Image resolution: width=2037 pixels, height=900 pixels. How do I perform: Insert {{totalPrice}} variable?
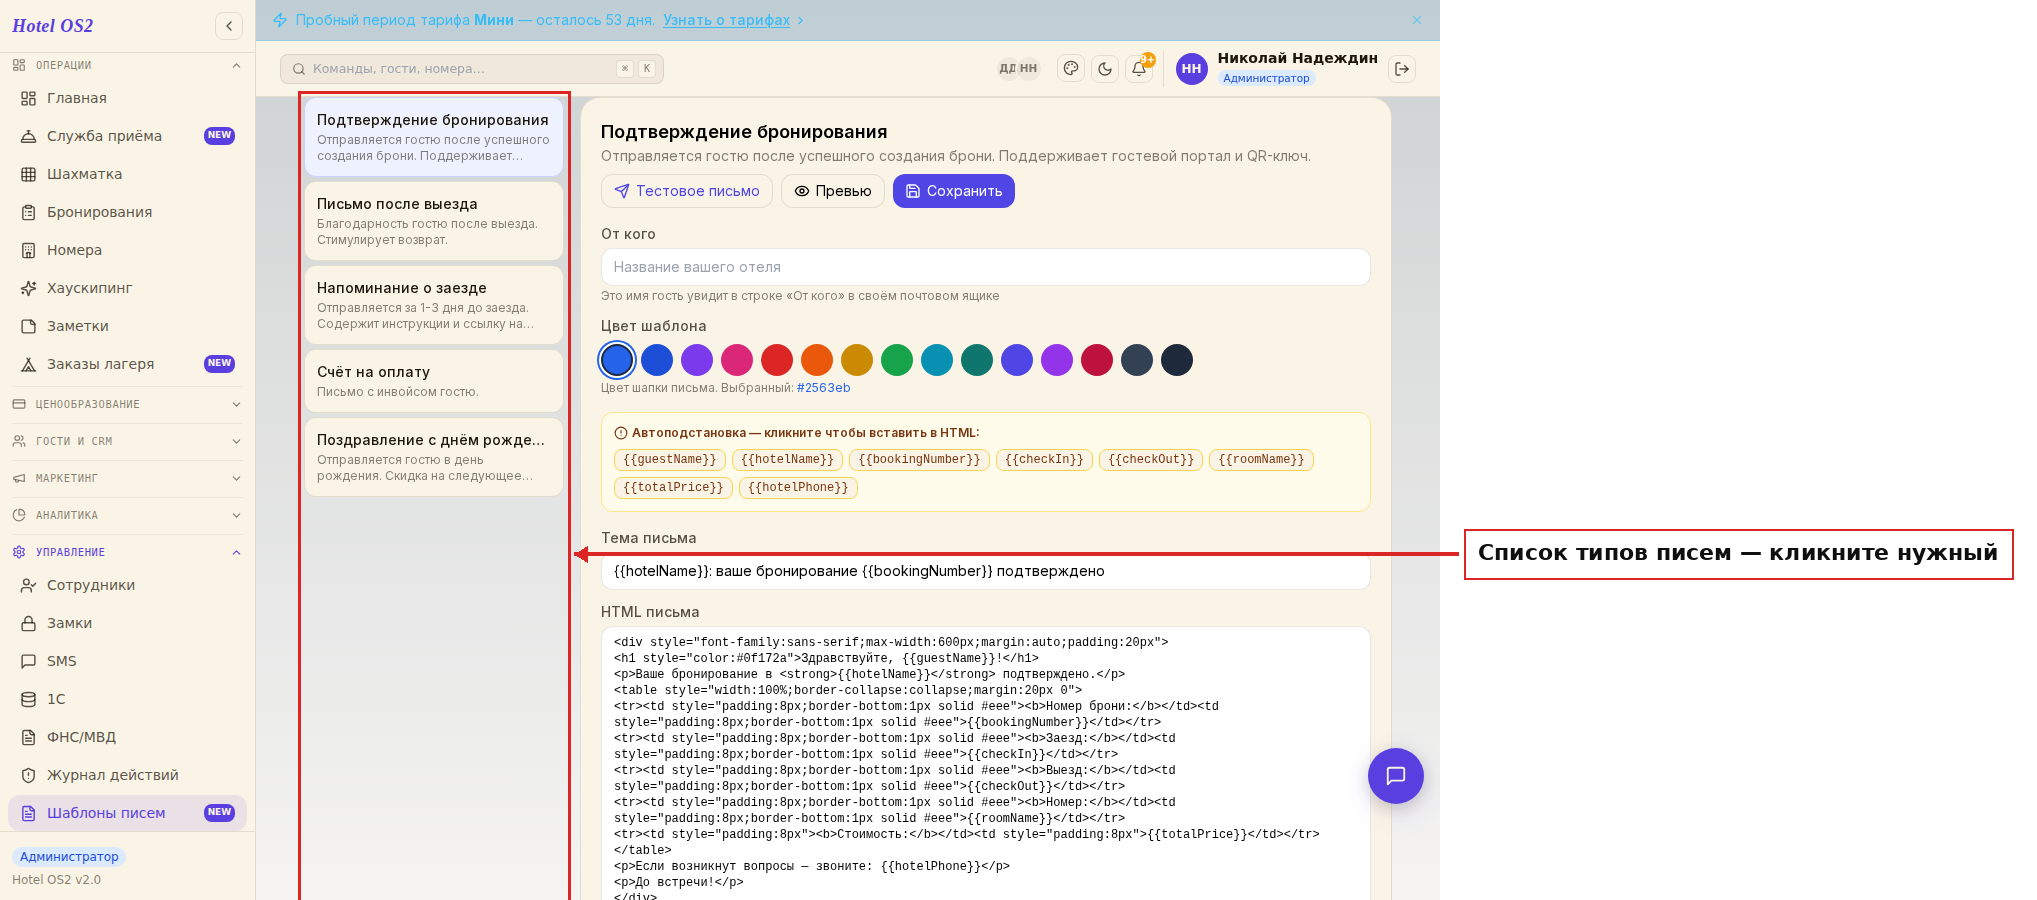click(673, 488)
